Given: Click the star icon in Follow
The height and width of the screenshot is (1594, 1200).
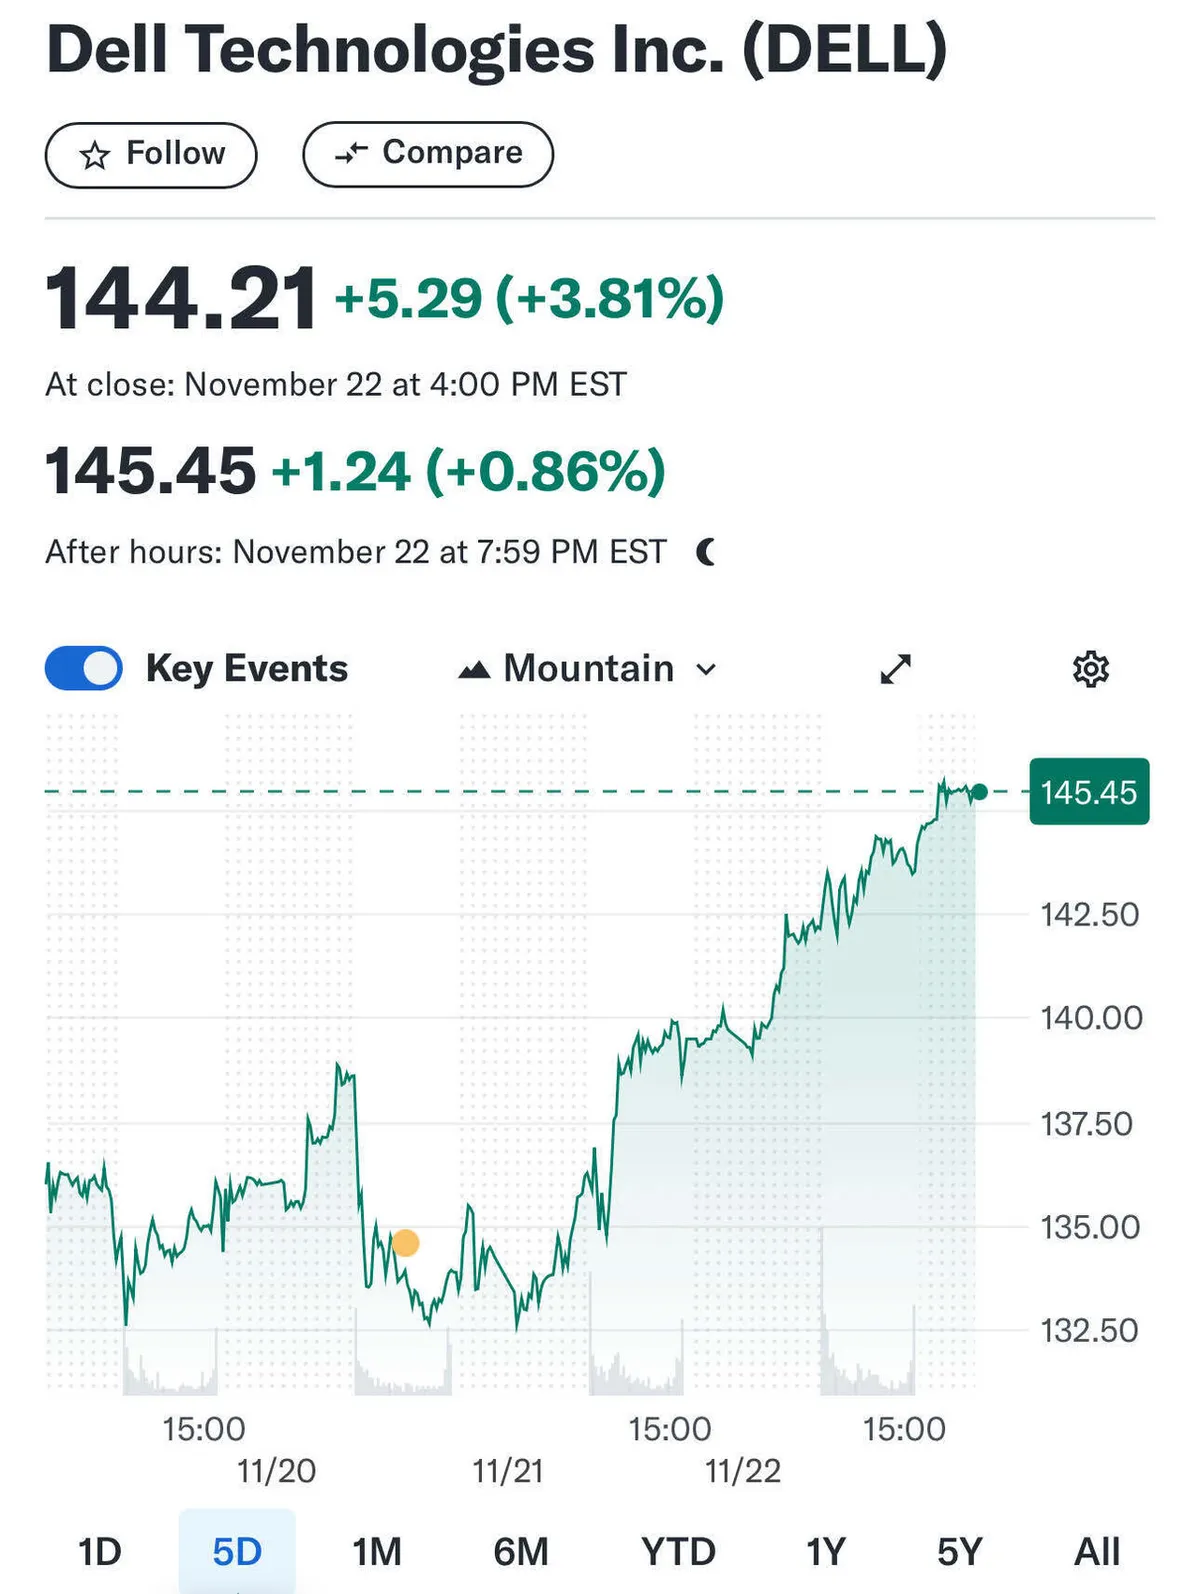Looking at the screenshot, I should click(x=95, y=155).
